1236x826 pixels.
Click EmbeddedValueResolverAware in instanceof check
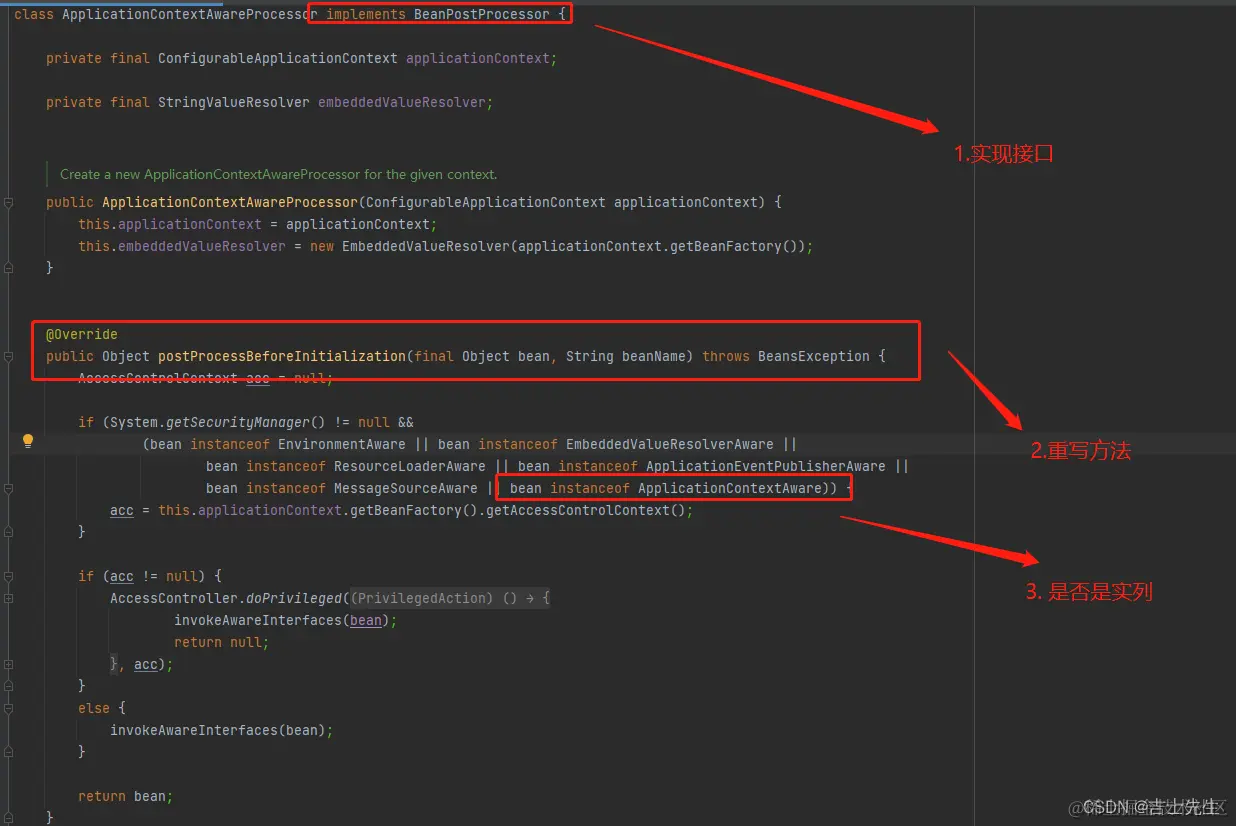point(670,444)
